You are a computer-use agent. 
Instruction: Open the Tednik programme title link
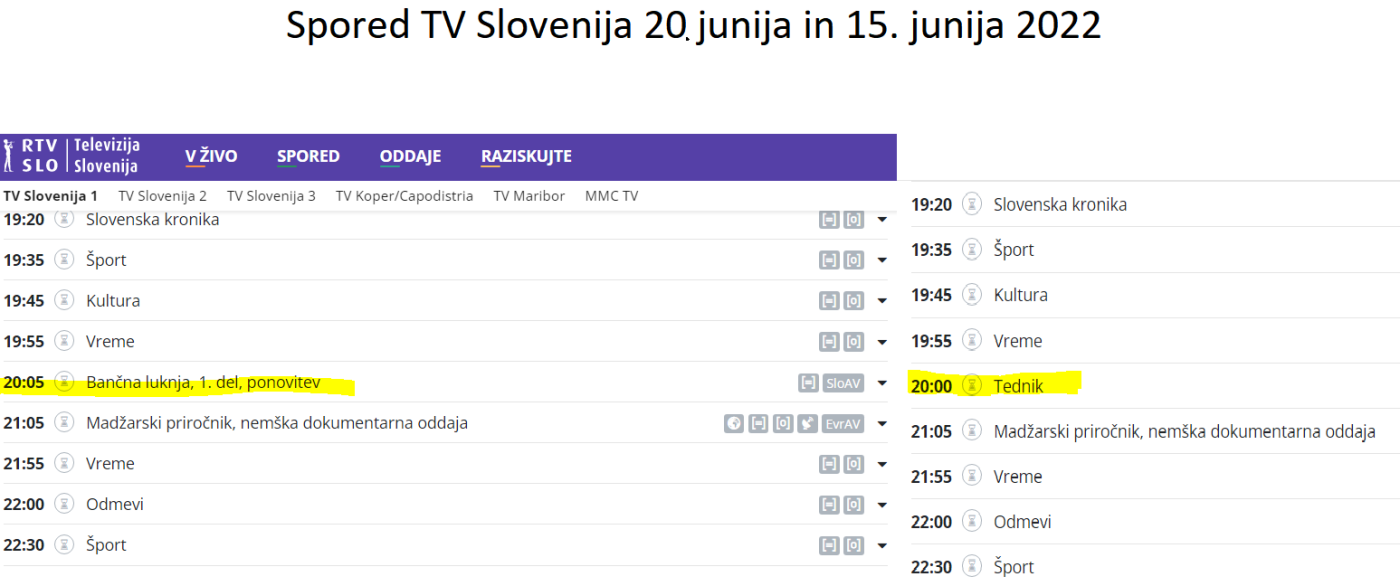click(1019, 386)
